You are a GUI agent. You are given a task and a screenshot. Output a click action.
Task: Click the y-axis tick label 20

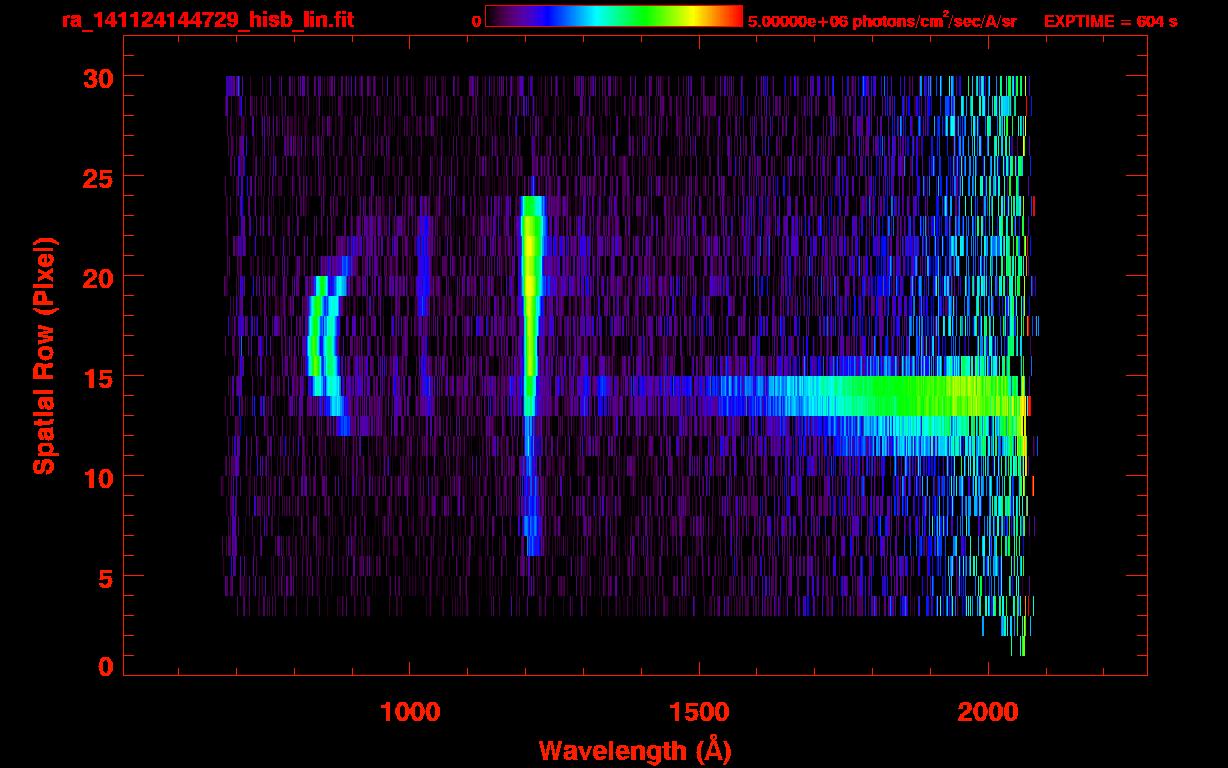[x=98, y=277]
